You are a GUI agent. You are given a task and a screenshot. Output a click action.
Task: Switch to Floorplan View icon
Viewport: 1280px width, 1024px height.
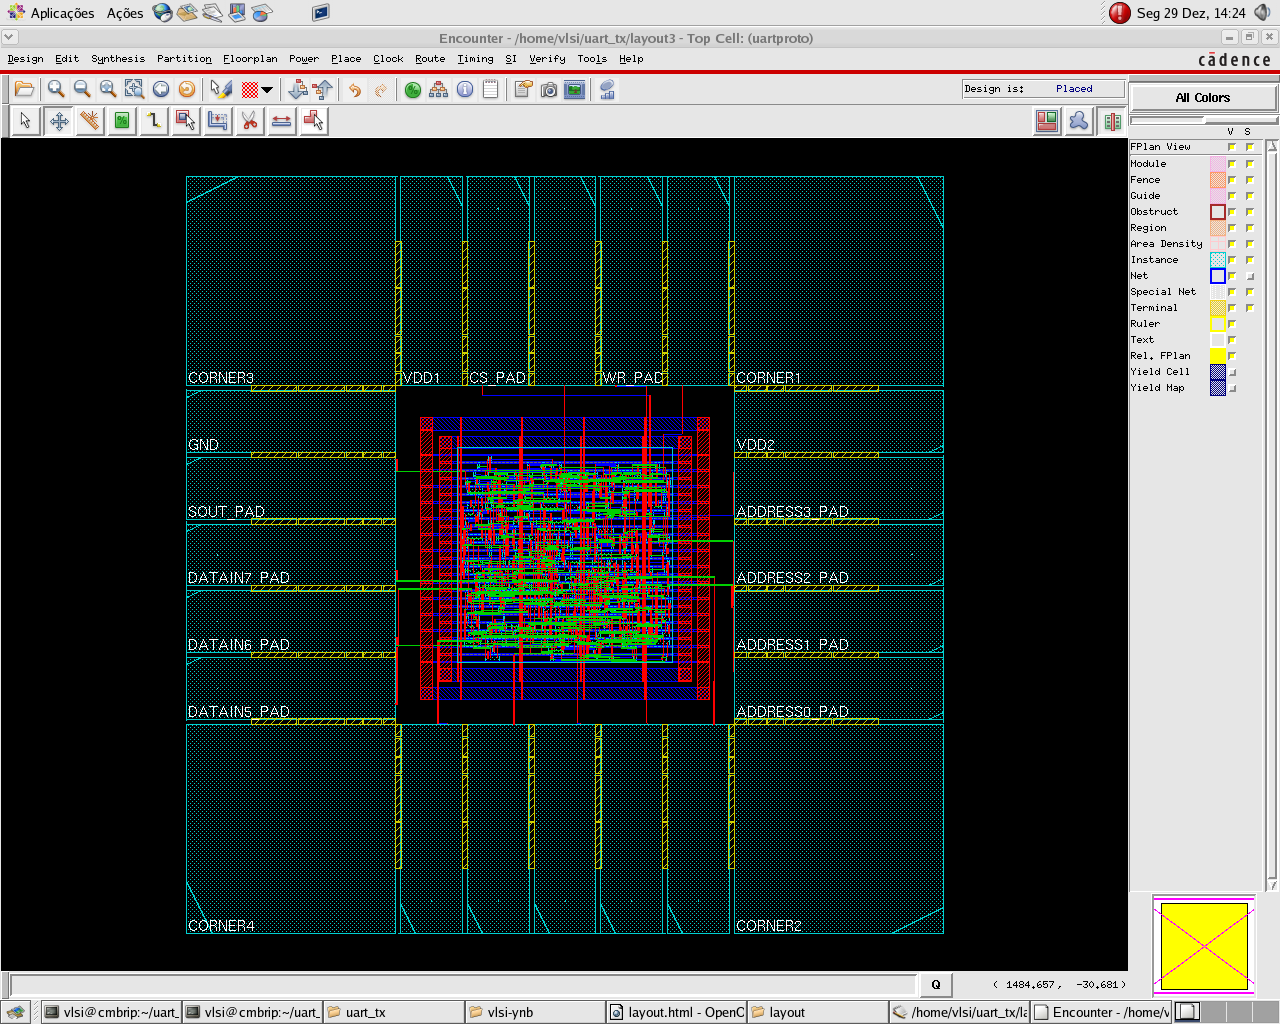1047,121
